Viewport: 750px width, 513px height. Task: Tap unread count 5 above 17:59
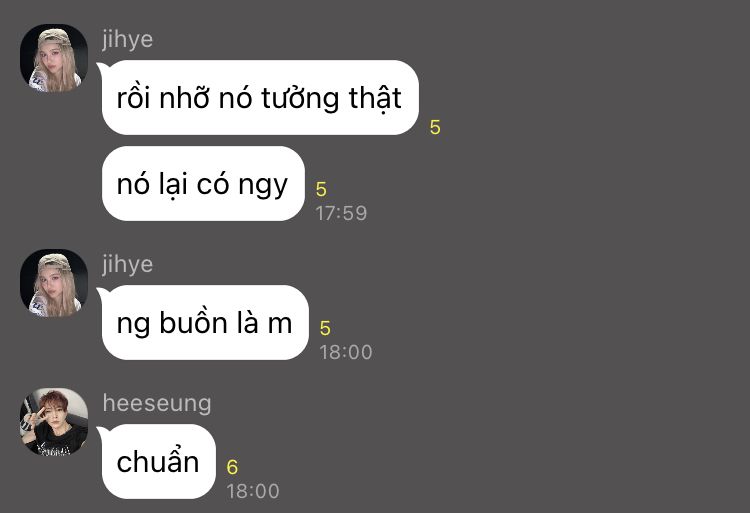pyautogui.click(x=321, y=189)
